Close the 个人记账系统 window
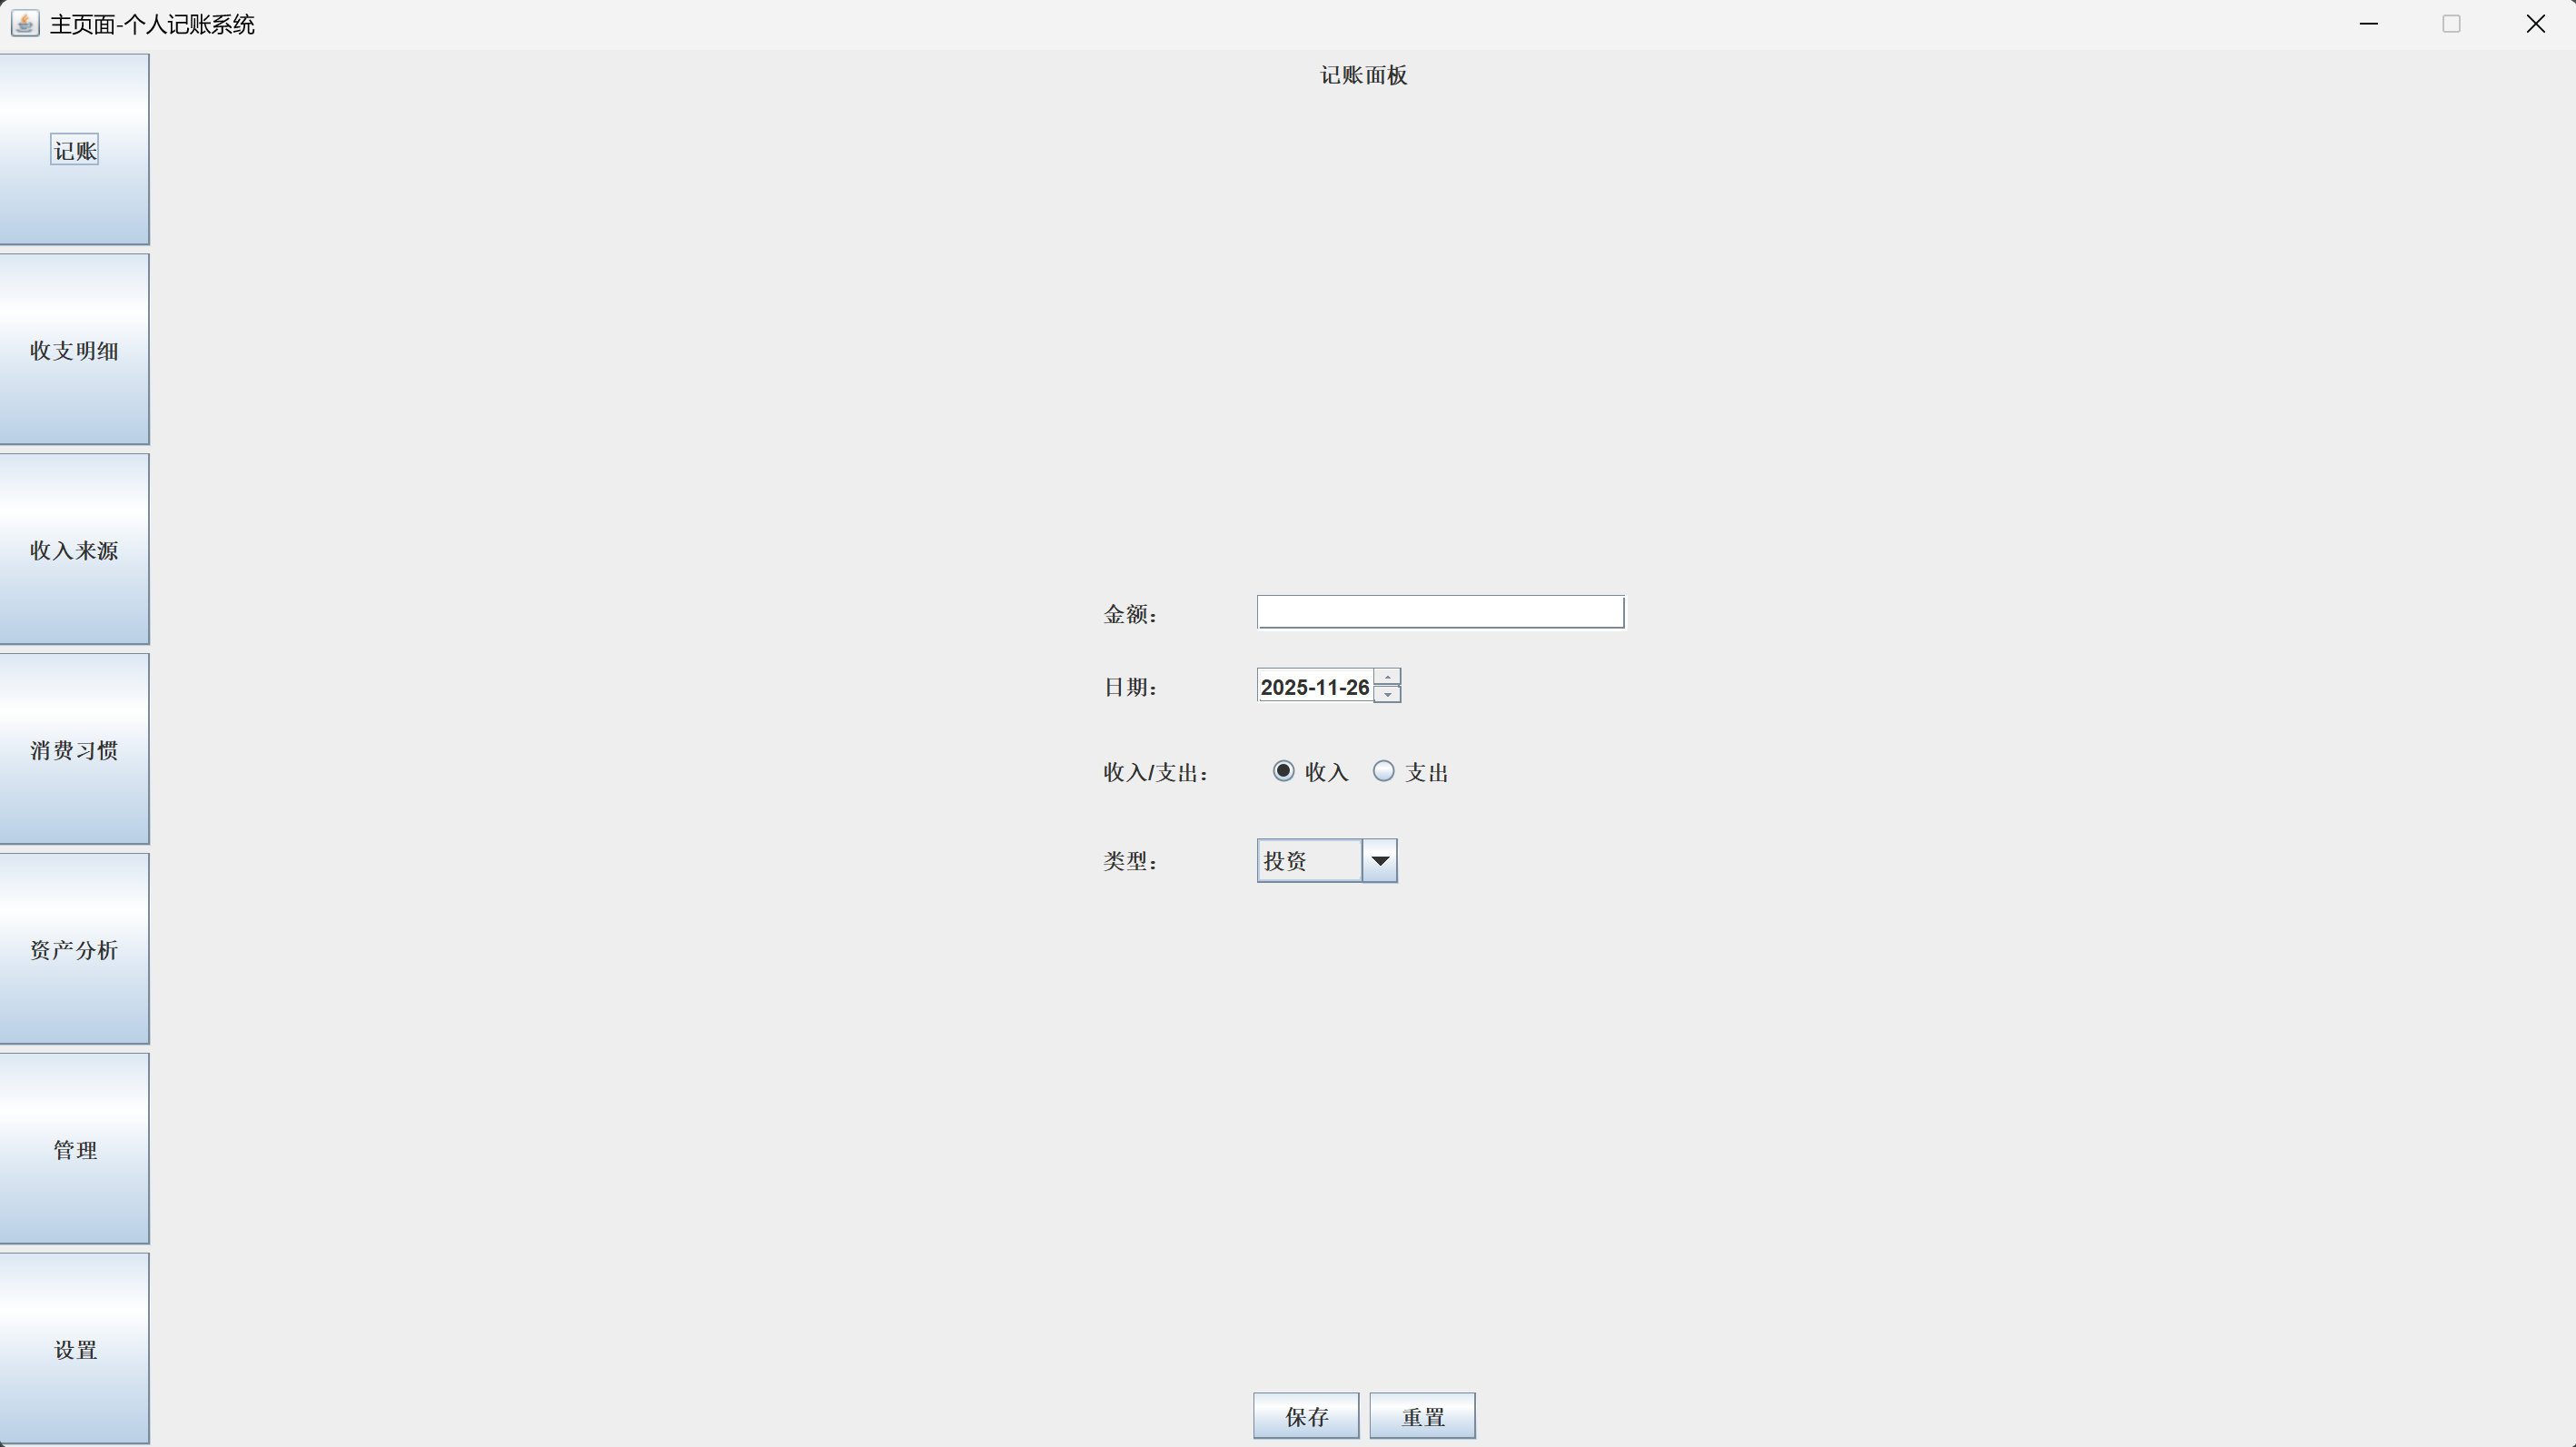The width and height of the screenshot is (2576, 1447). pyautogui.click(x=2535, y=23)
